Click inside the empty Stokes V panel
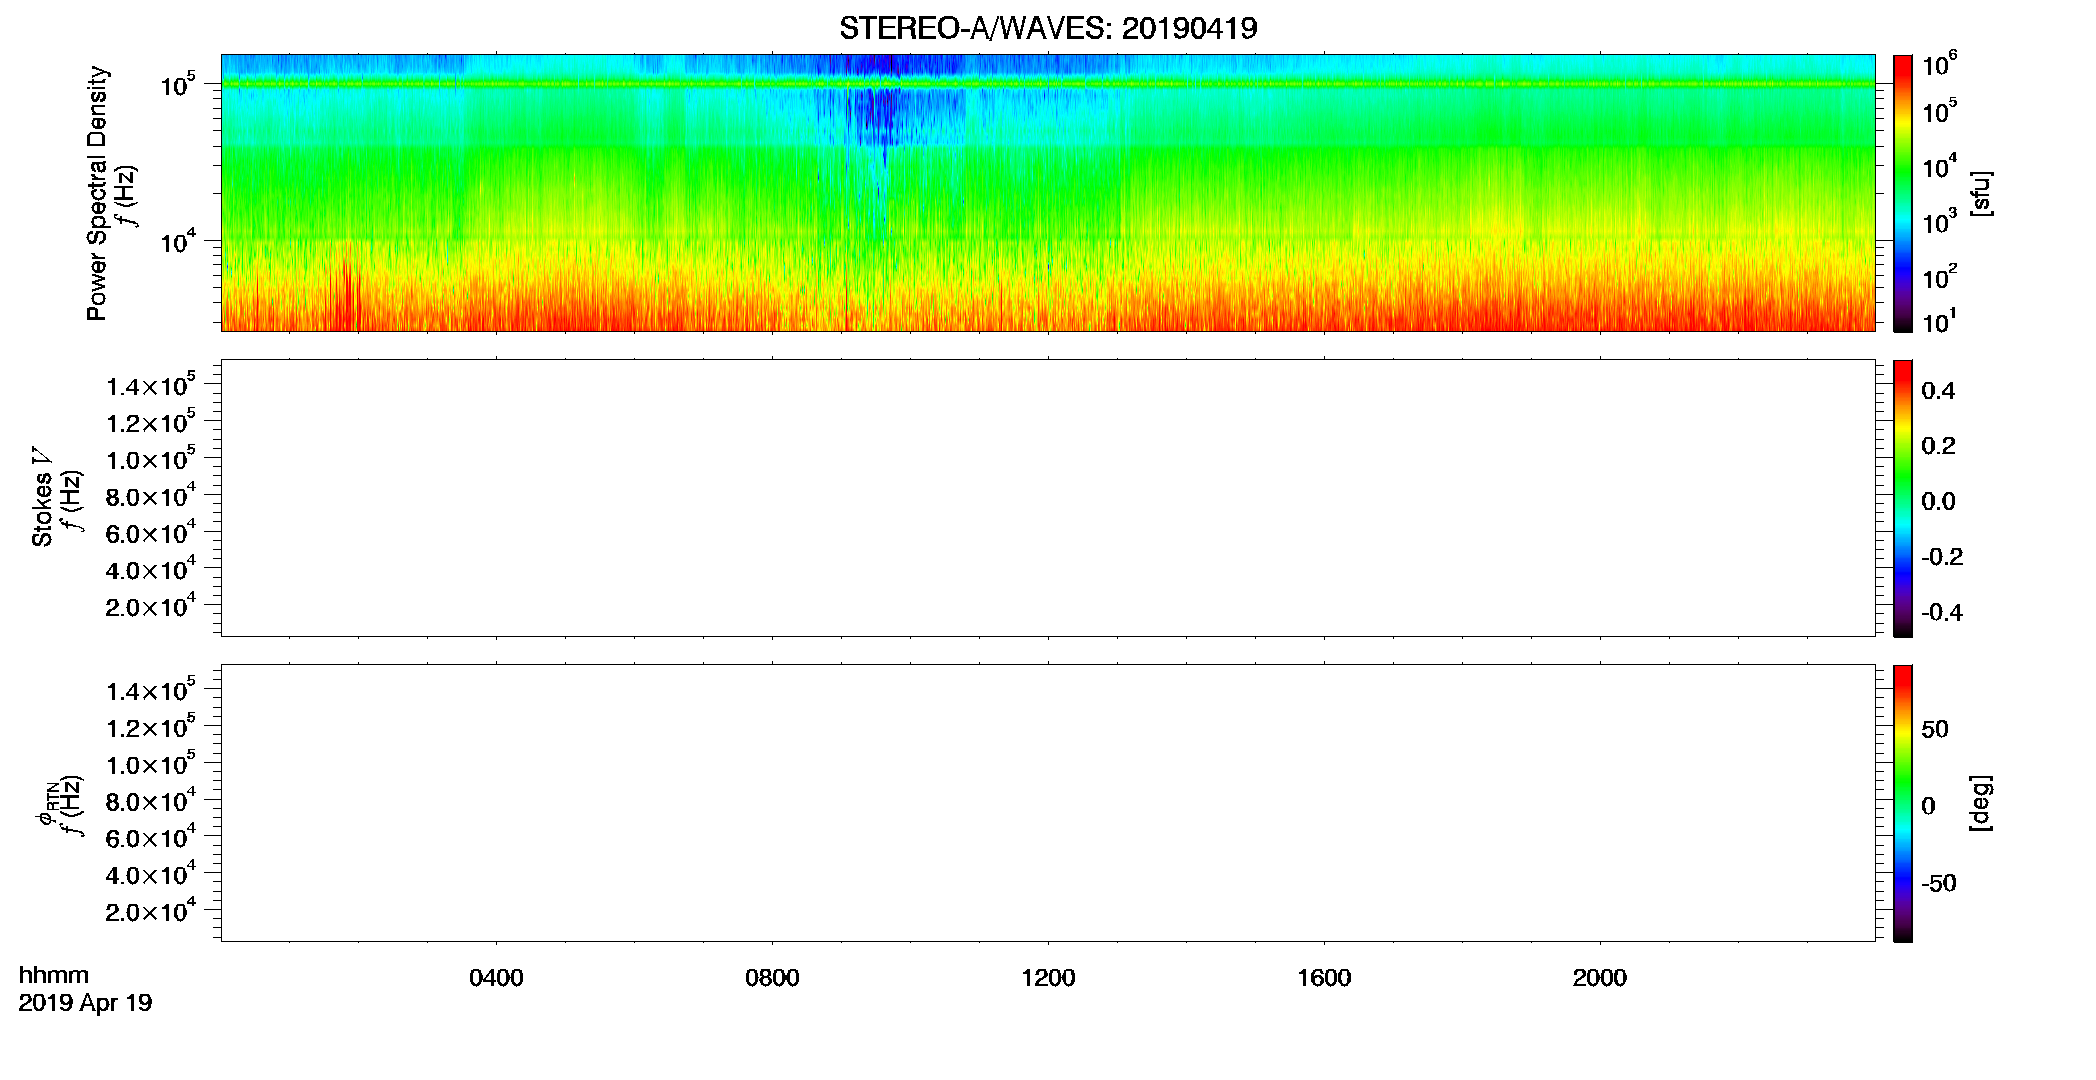The height and width of the screenshot is (1080, 2096). 1048,498
